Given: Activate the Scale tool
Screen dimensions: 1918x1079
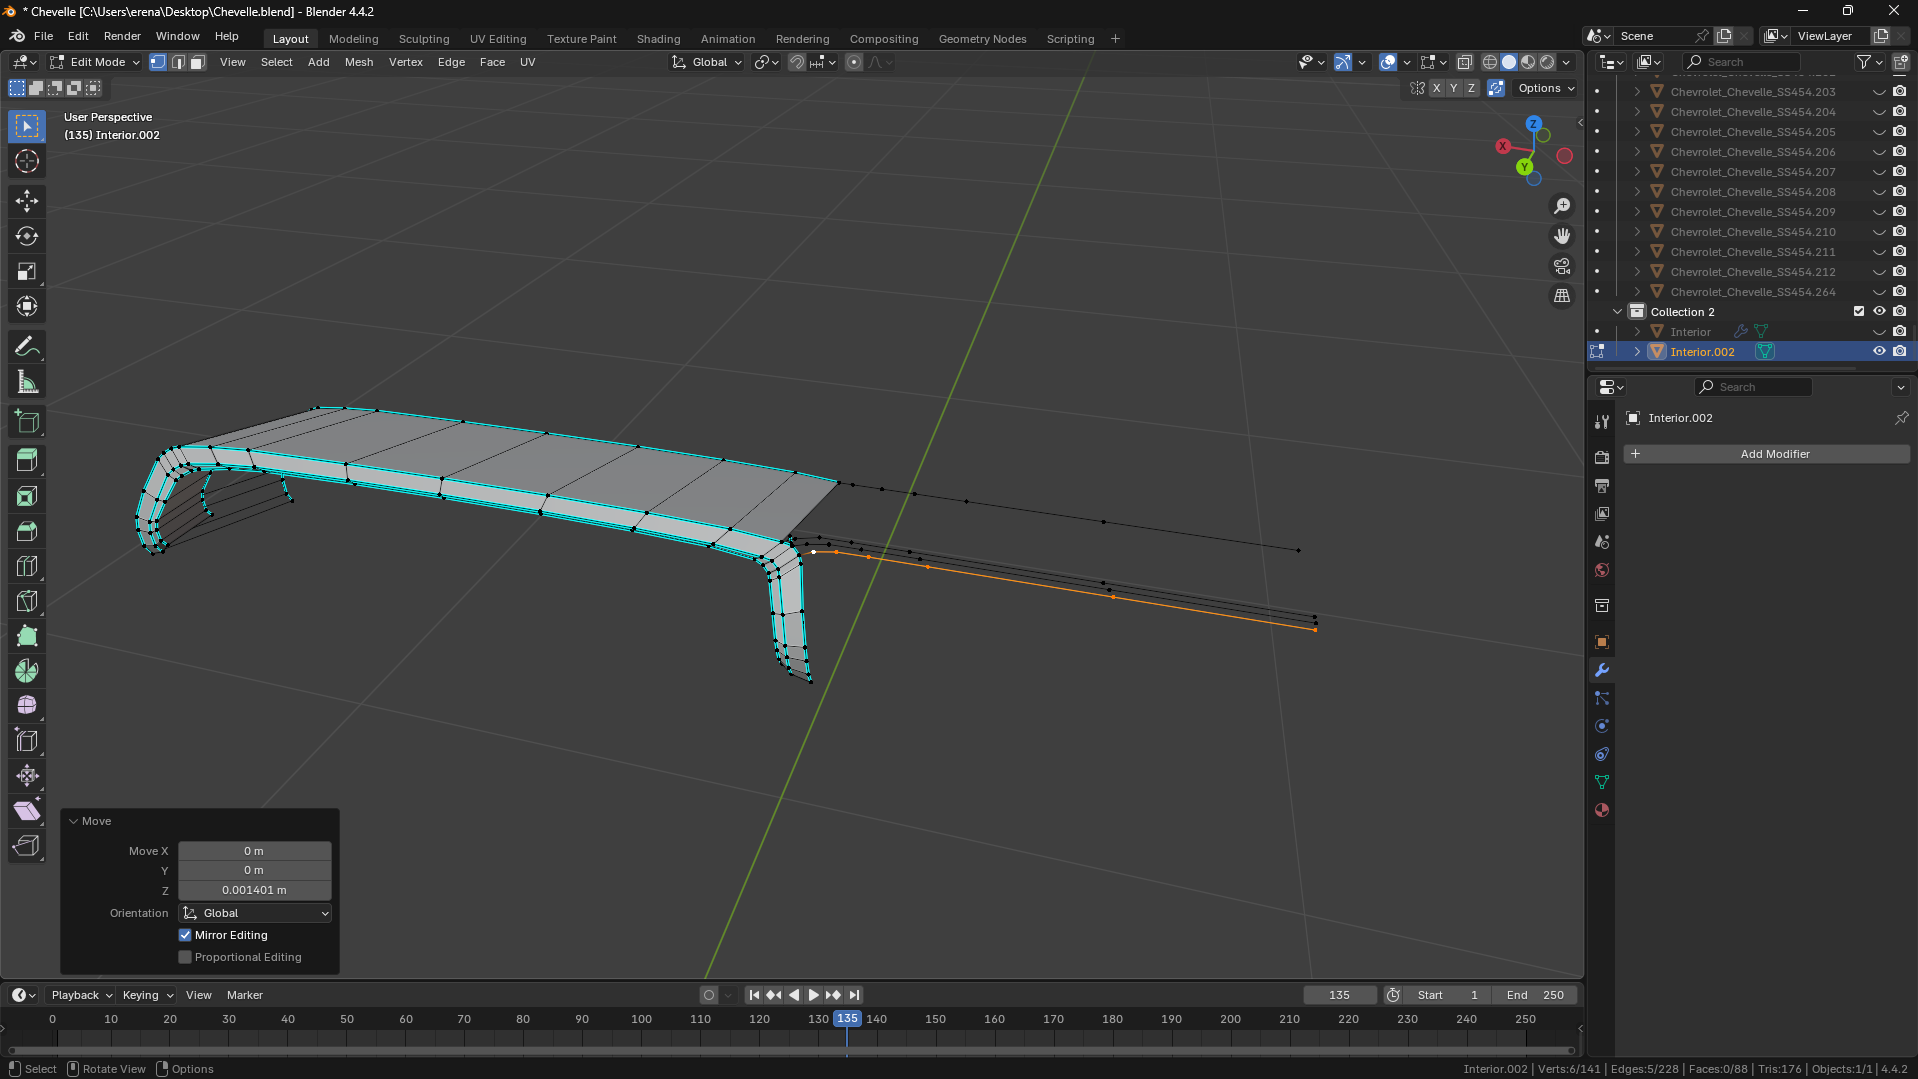Looking at the screenshot, I should tap(27, 271).
